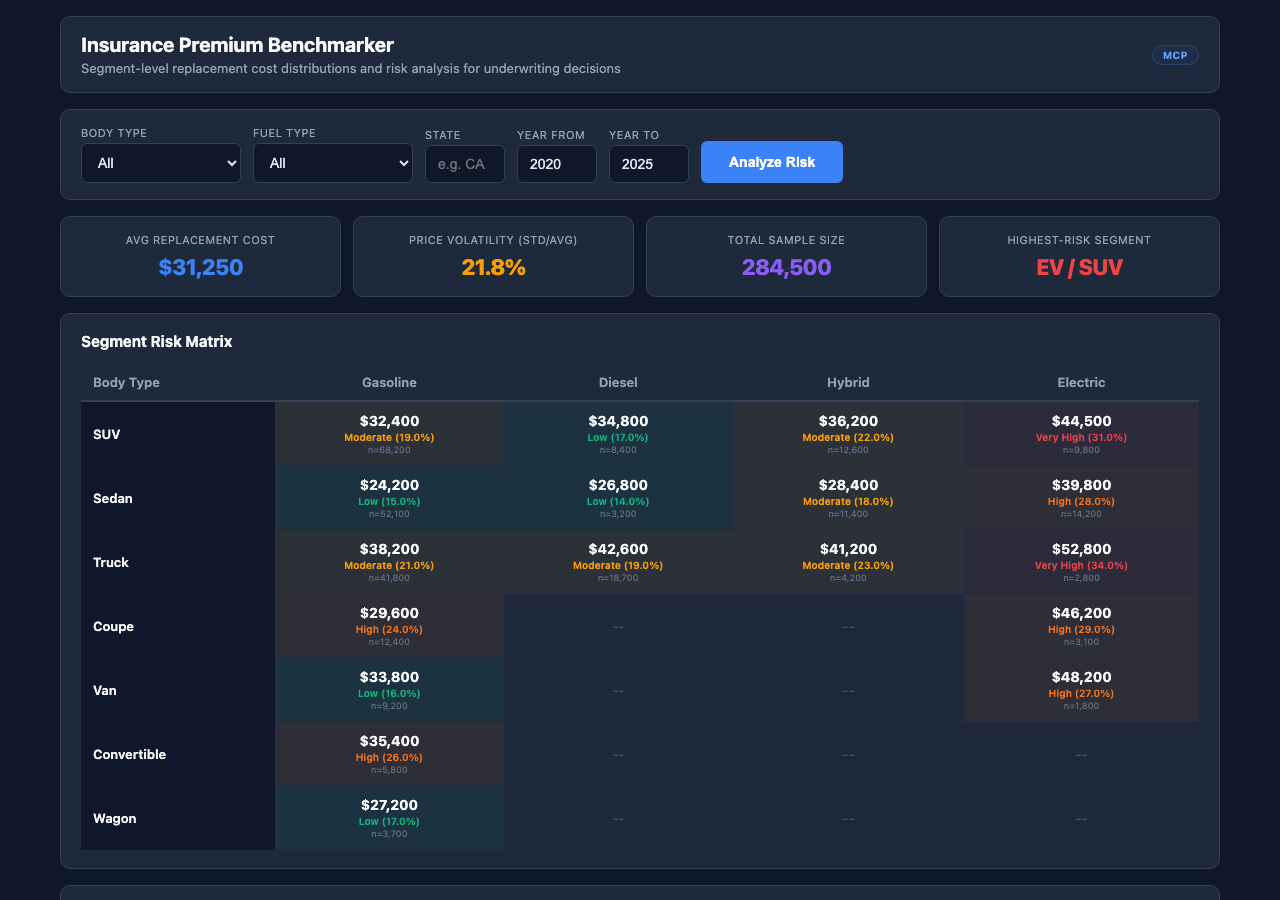
Task: Click the State input field
Action: pyautogui.click(x=464, y=163)
